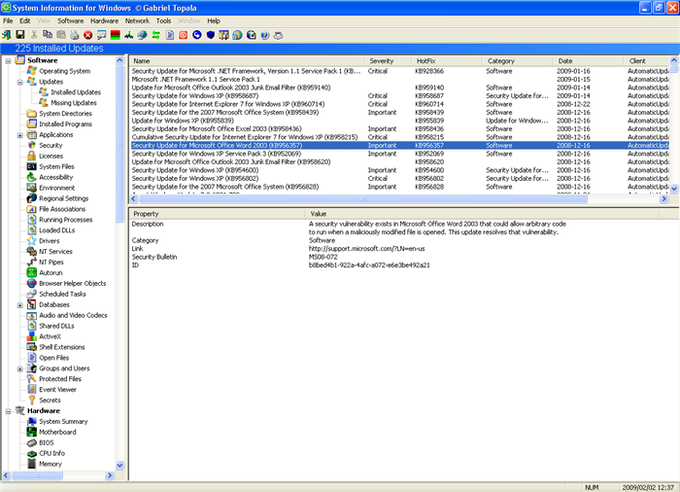Select NT Services tree item
The image size is (680, 492).
56,252
